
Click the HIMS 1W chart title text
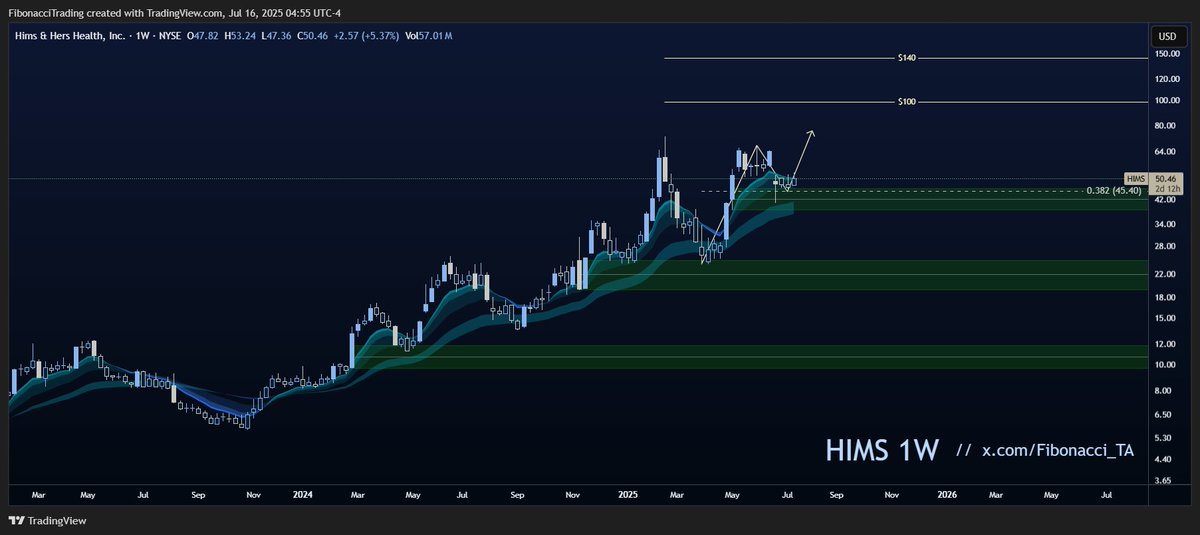[x=882, y=451]
